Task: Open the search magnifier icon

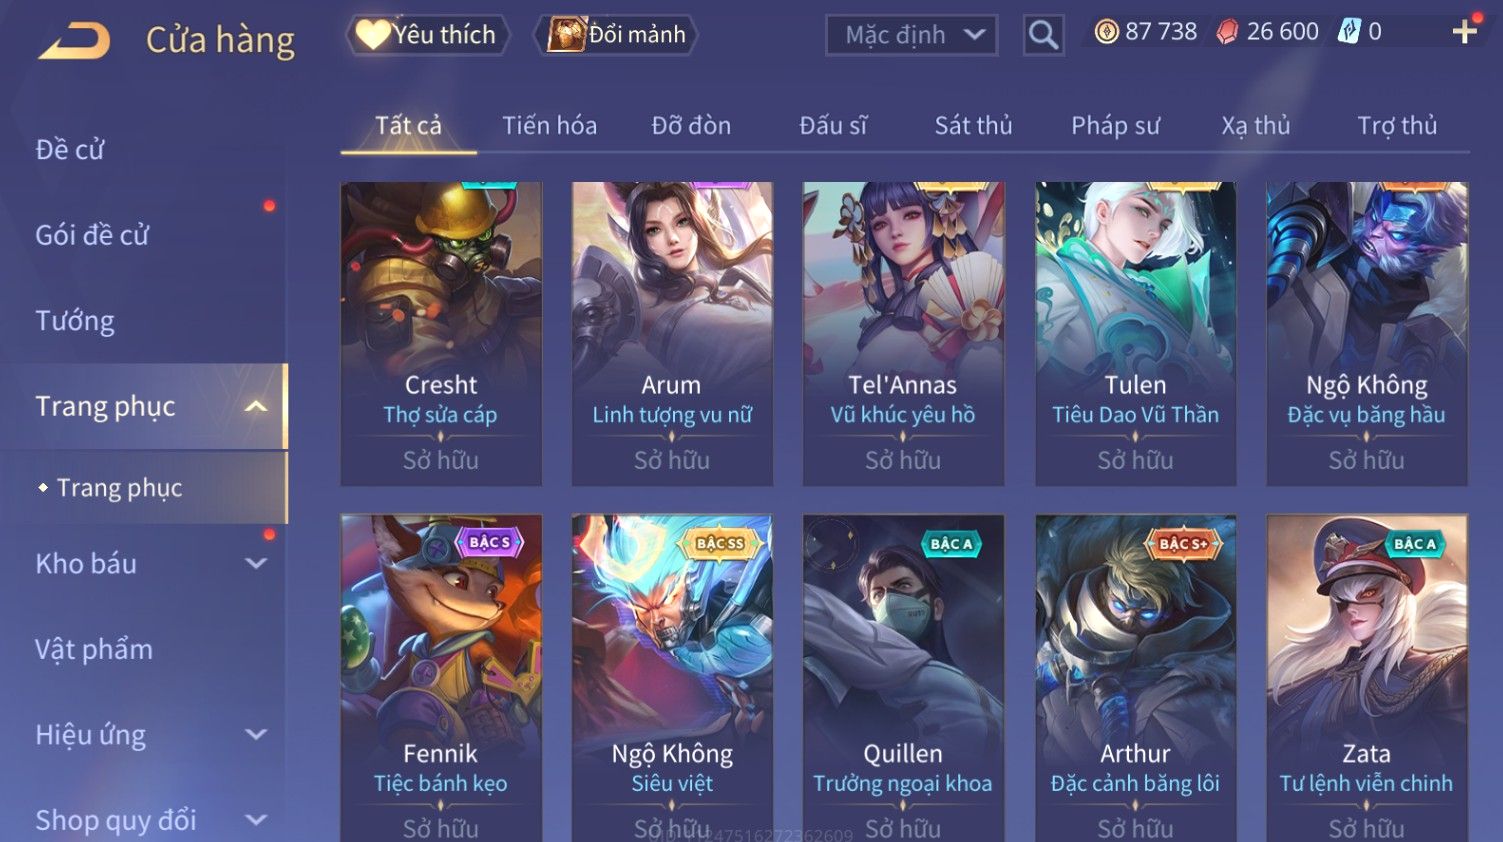Action: [1043, 35]
